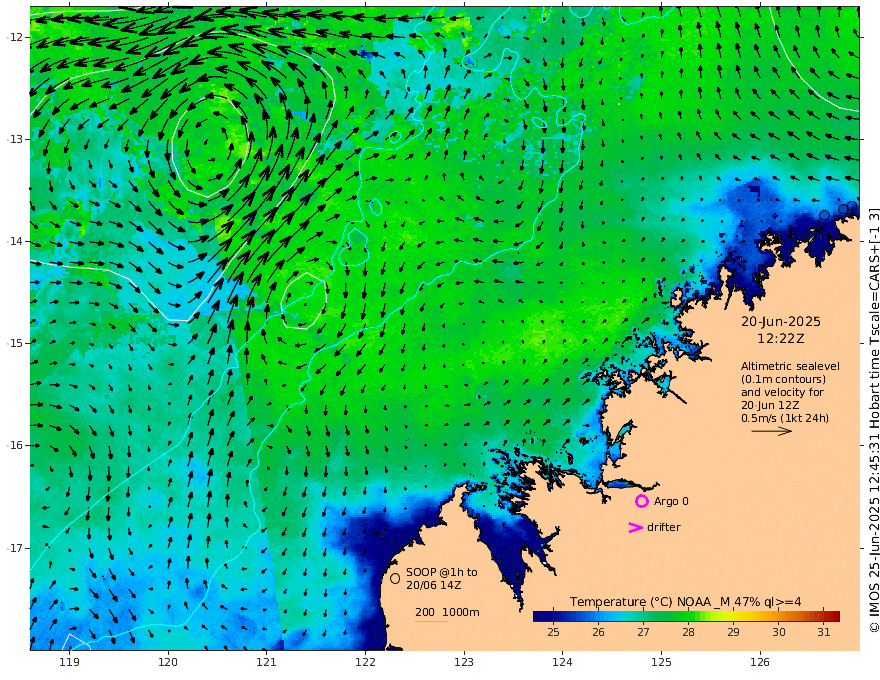Click the cyan 200m depth contour legend line
The width and height of the screenshot is (880, 680).
tap(431, 621)
